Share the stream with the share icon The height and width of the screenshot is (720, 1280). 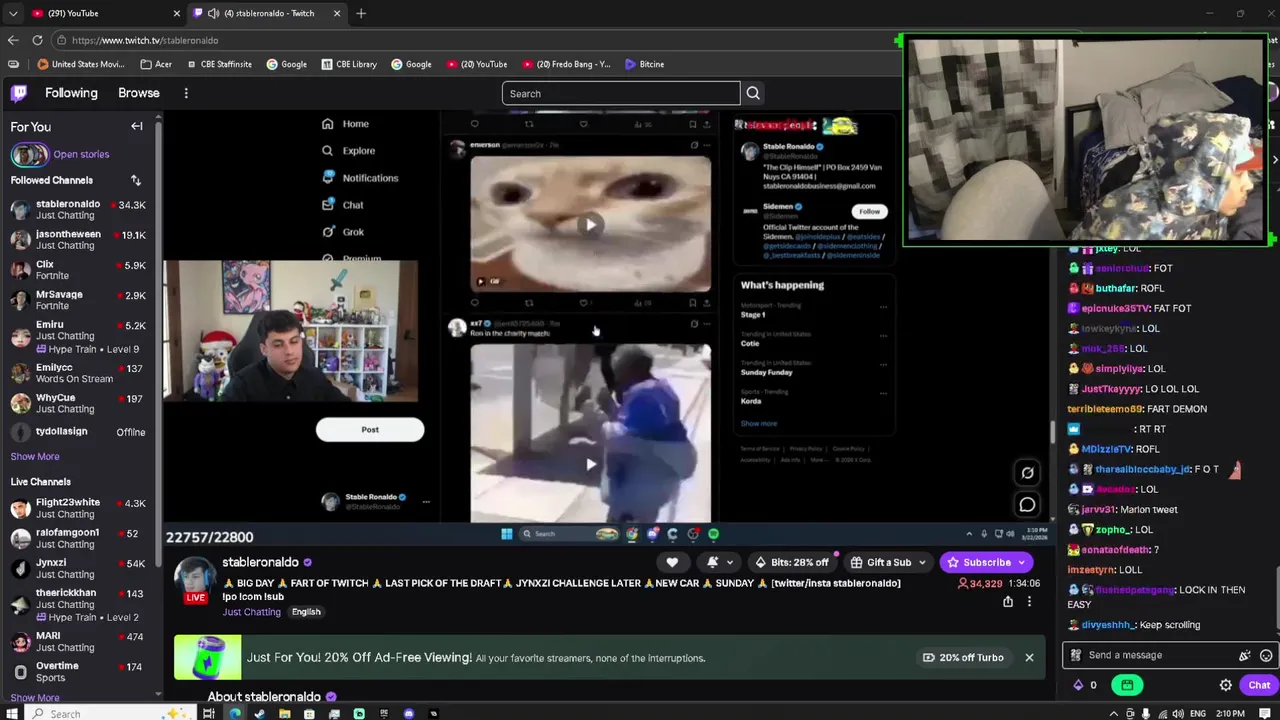(x=1008, y=601)
